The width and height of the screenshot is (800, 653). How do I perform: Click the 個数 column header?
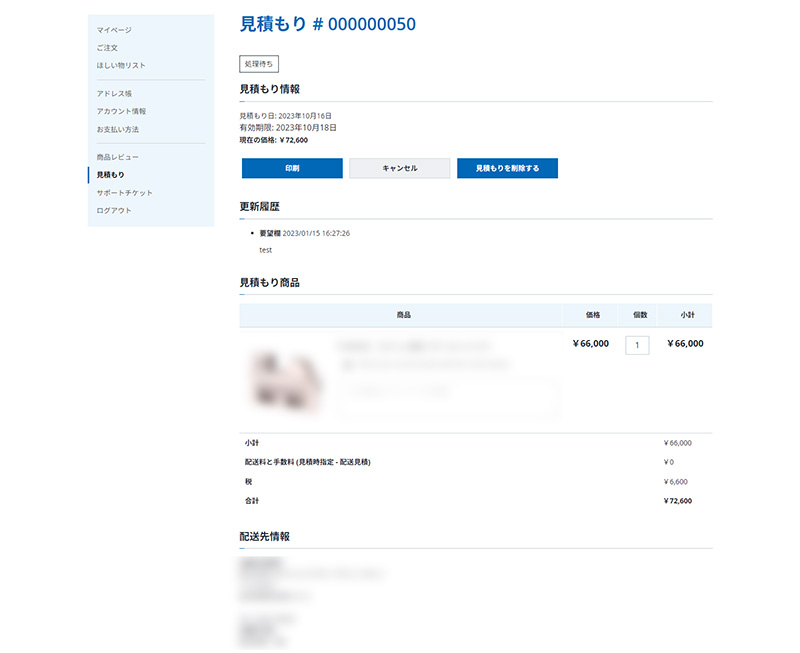(x=640, y=315)
